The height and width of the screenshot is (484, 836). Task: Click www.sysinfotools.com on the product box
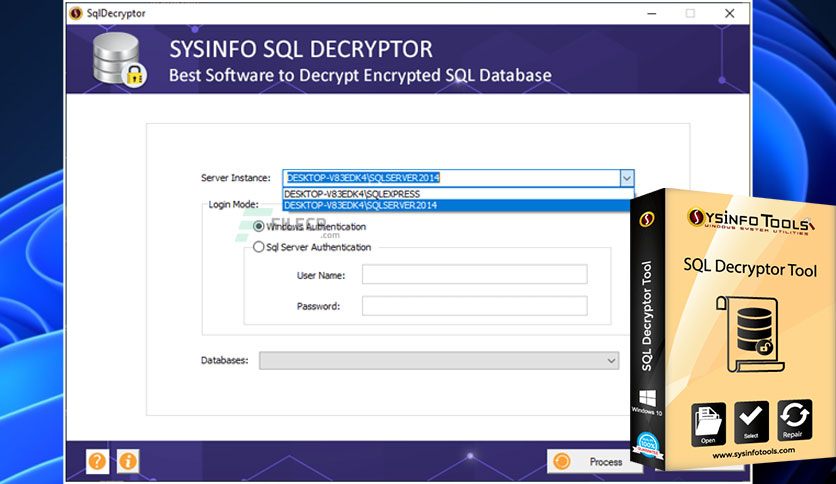pos(753,453)
